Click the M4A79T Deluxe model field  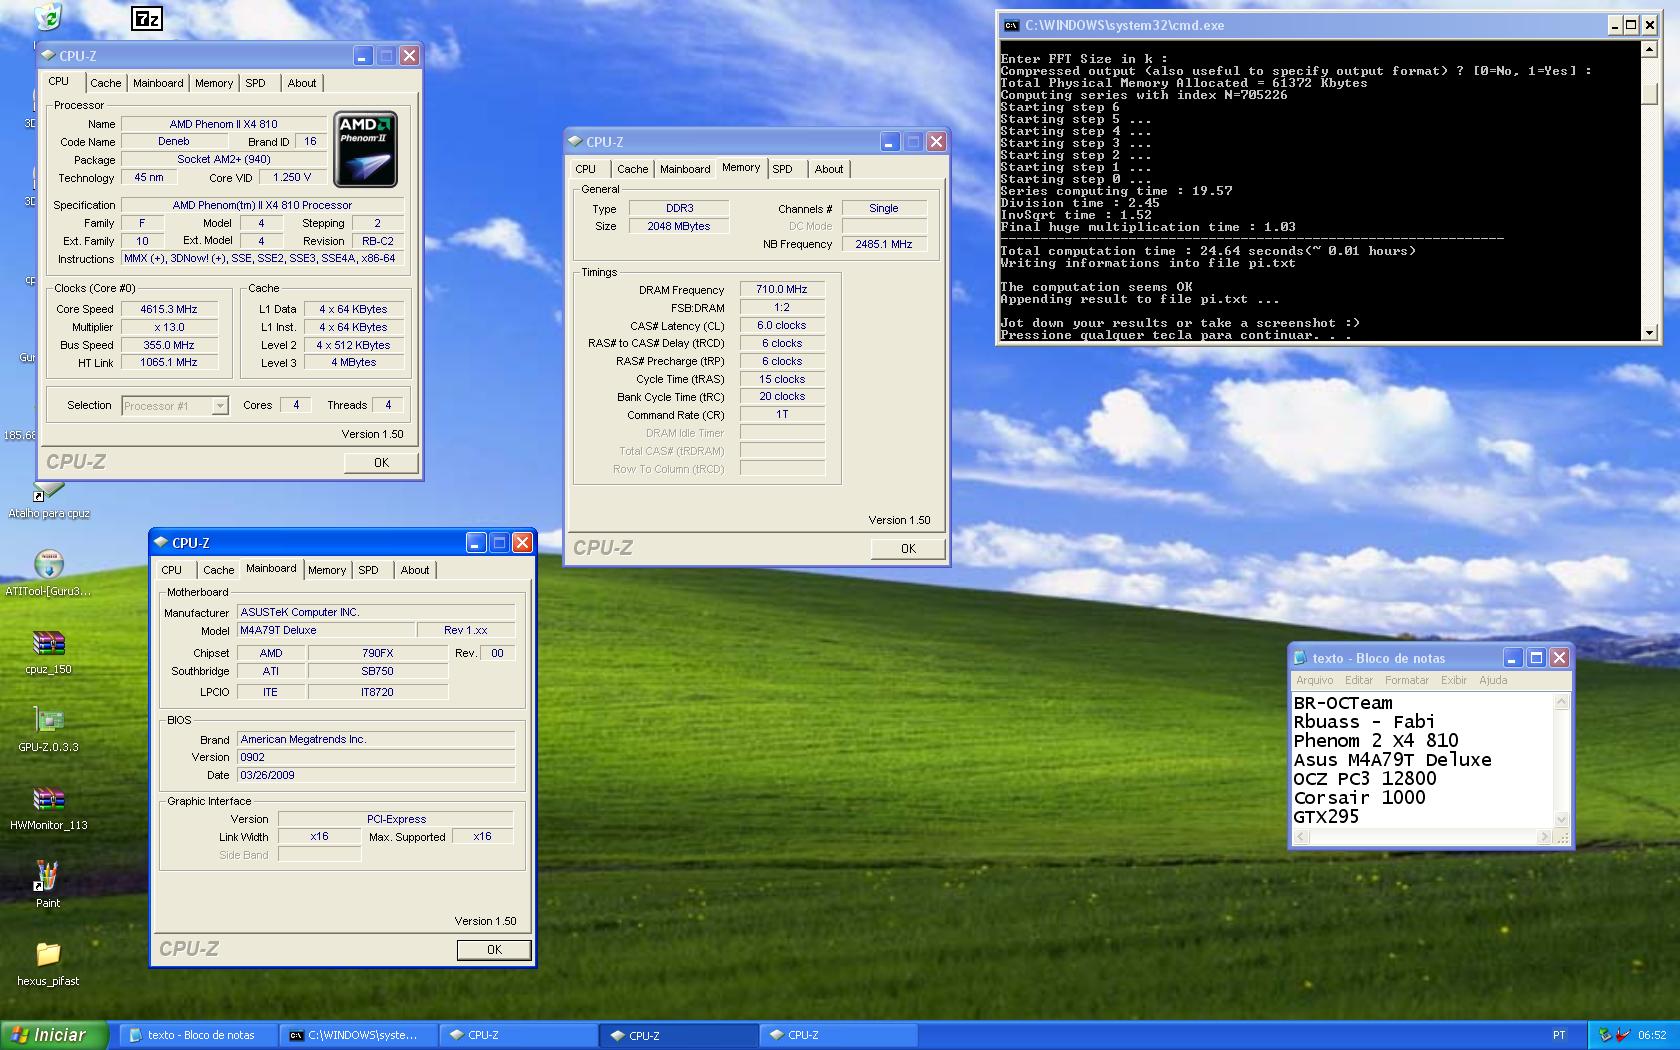[x=326, y=630]
